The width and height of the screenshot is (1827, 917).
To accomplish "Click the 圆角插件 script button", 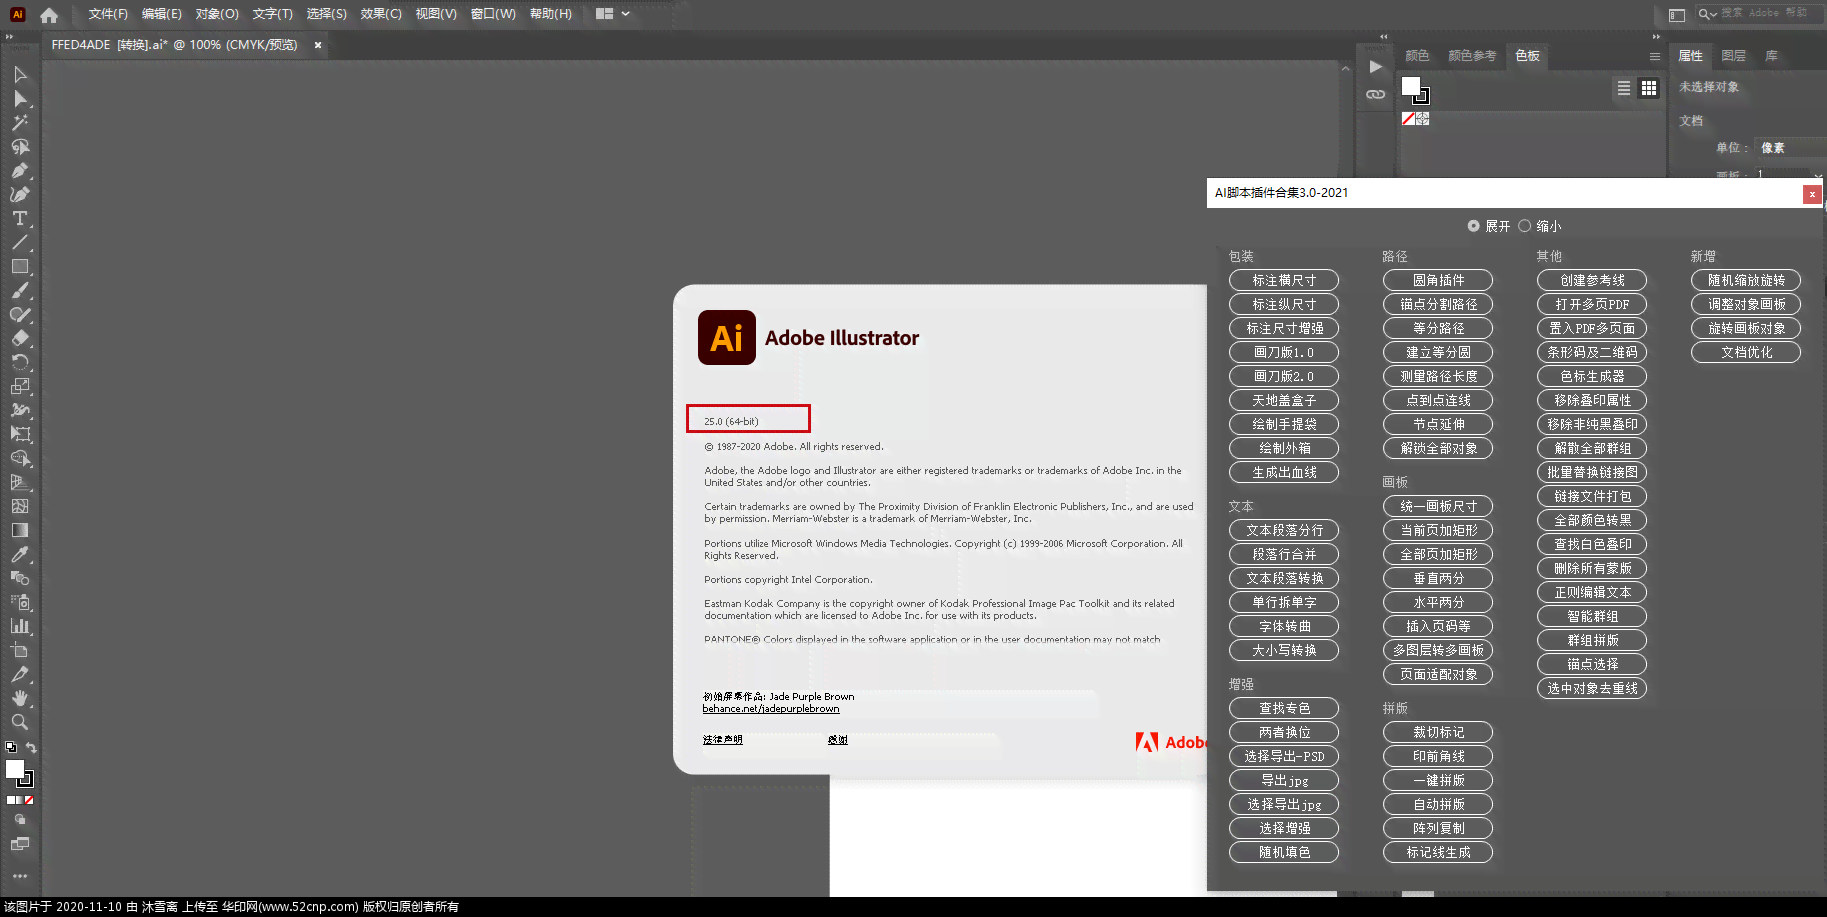I will coord(1438,280).
